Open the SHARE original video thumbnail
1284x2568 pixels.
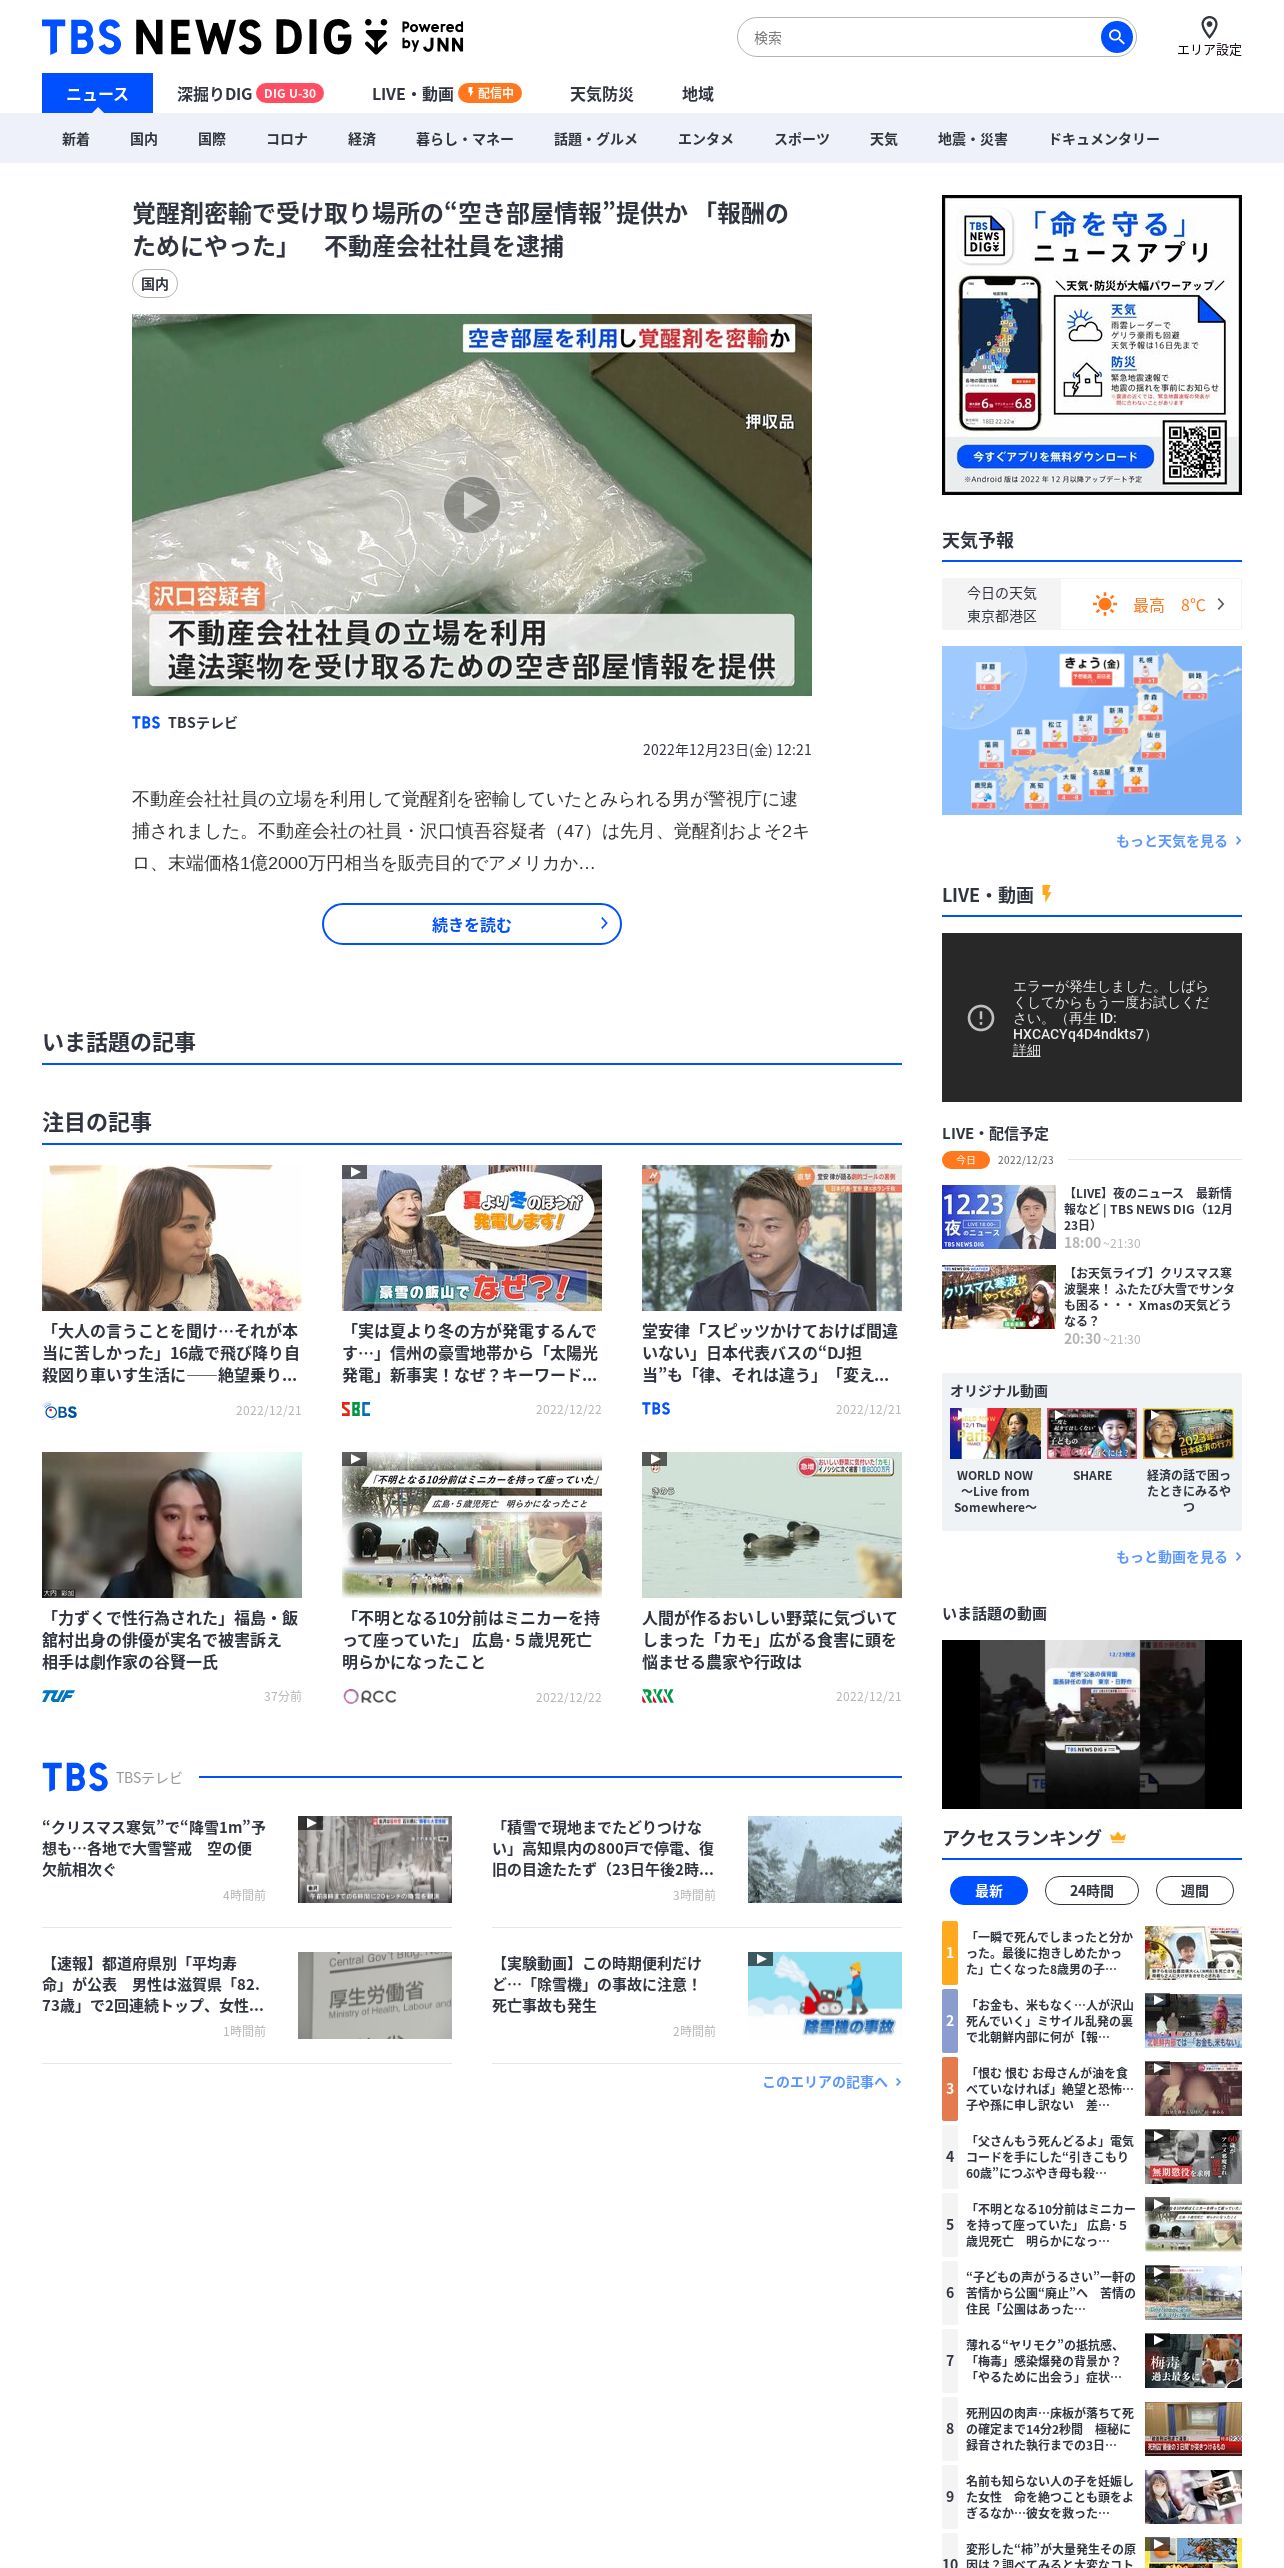tap(1092, 1434)
